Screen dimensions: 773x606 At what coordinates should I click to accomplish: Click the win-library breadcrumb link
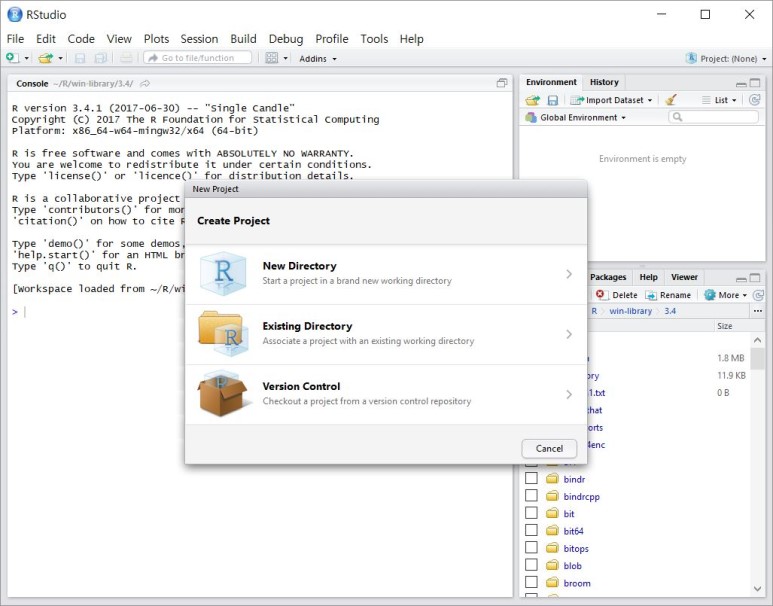click(x=631, y=311)
